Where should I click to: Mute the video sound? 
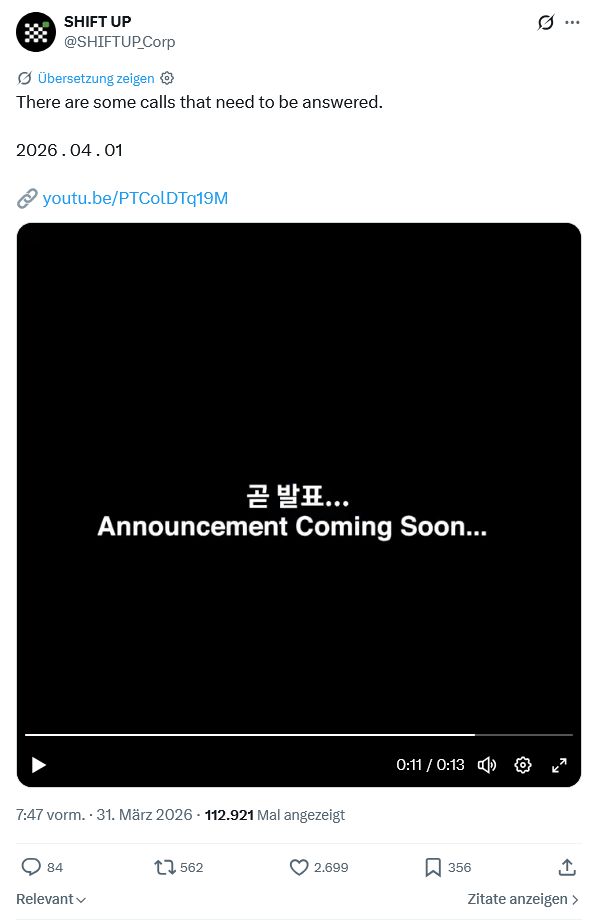click(x=487, y=765)
